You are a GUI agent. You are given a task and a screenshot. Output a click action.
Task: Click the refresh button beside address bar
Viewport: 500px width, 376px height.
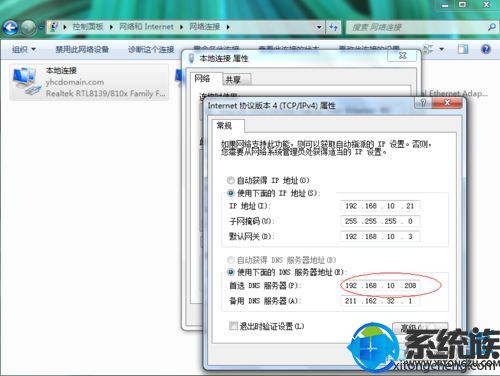click(333, 27)
